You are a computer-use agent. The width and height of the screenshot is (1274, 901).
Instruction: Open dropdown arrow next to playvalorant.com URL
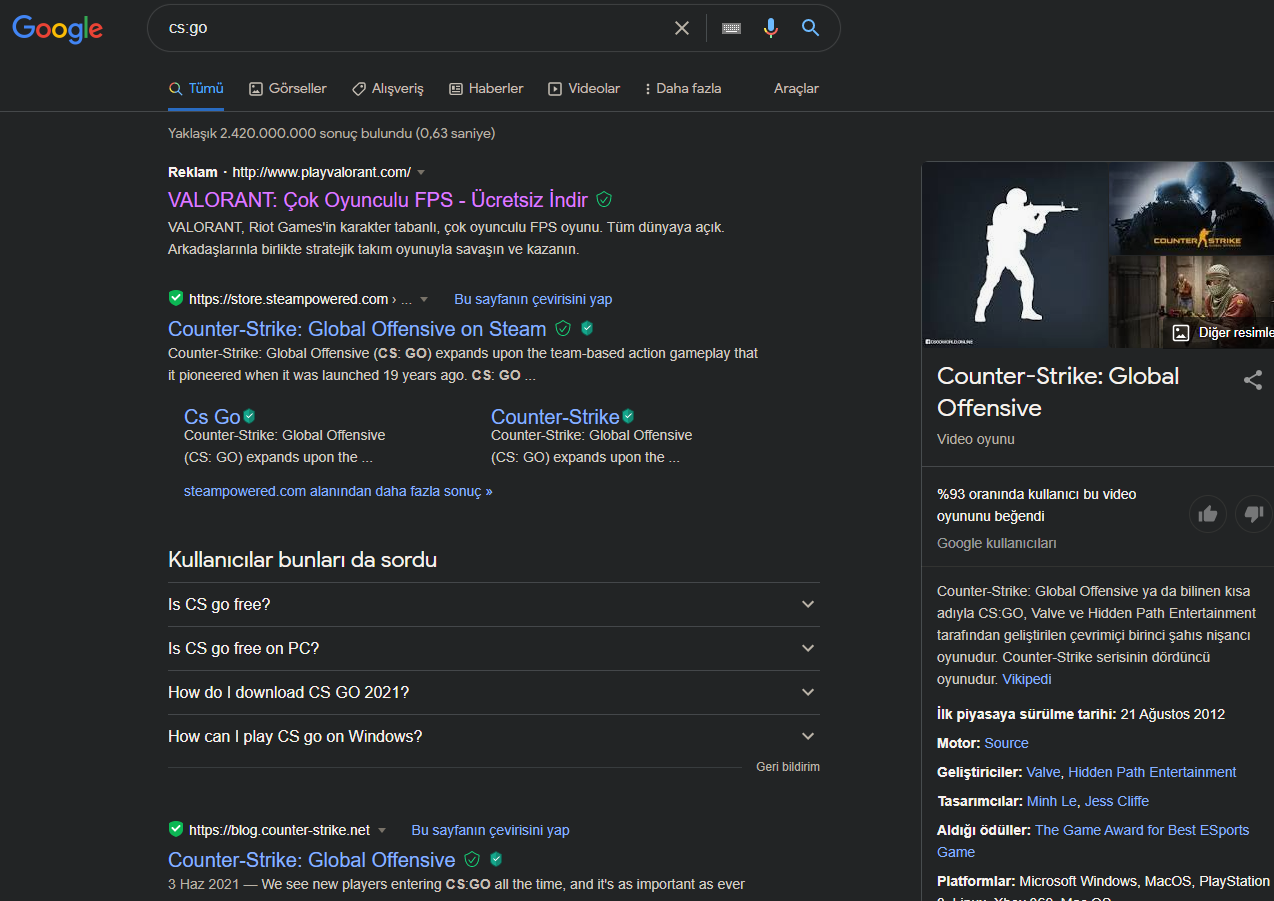[x=421, y=172]
